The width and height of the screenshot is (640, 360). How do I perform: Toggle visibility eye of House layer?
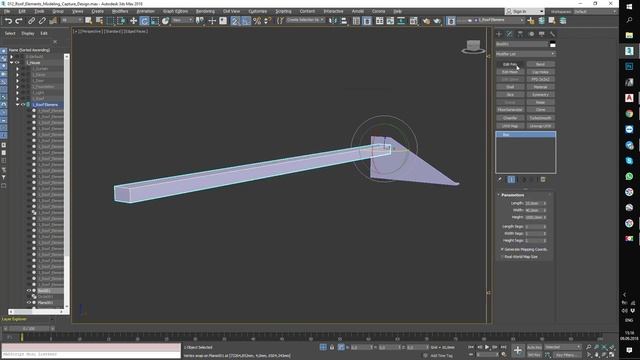click(17, 62)
